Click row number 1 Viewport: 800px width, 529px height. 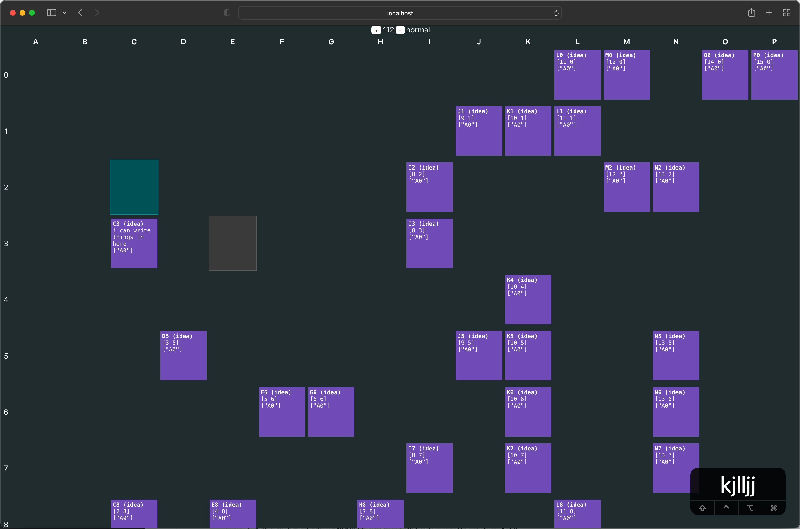click(6, 131)
